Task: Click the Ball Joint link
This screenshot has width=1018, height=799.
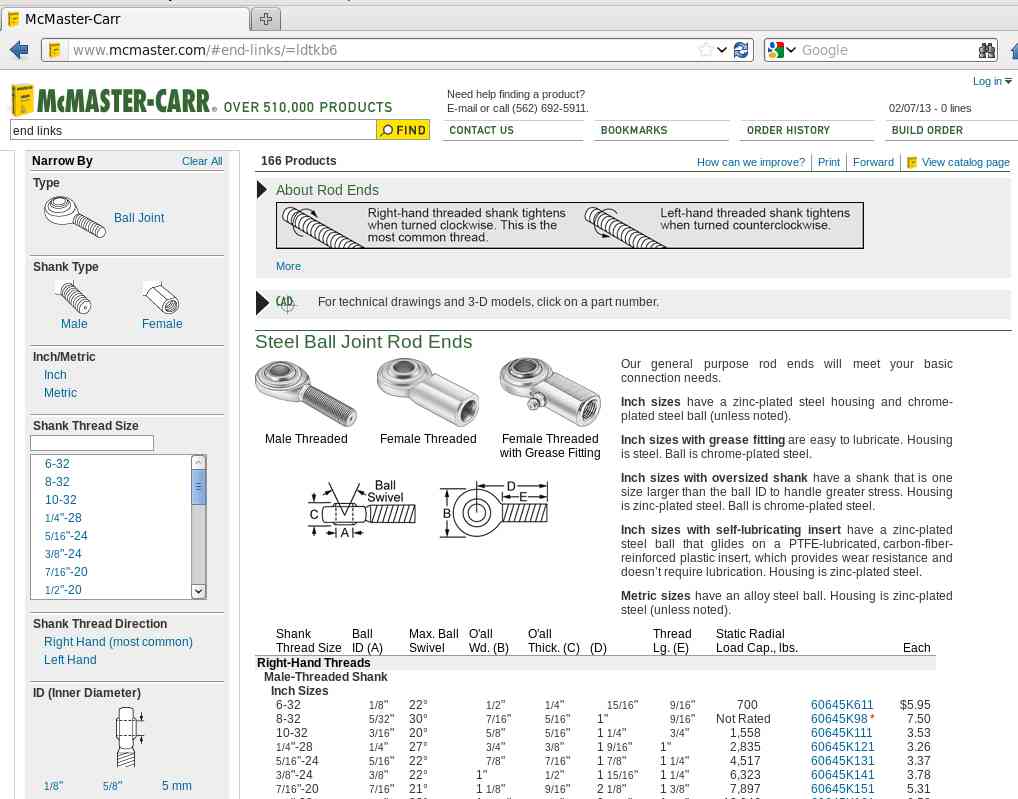Action: click(139, 217)
